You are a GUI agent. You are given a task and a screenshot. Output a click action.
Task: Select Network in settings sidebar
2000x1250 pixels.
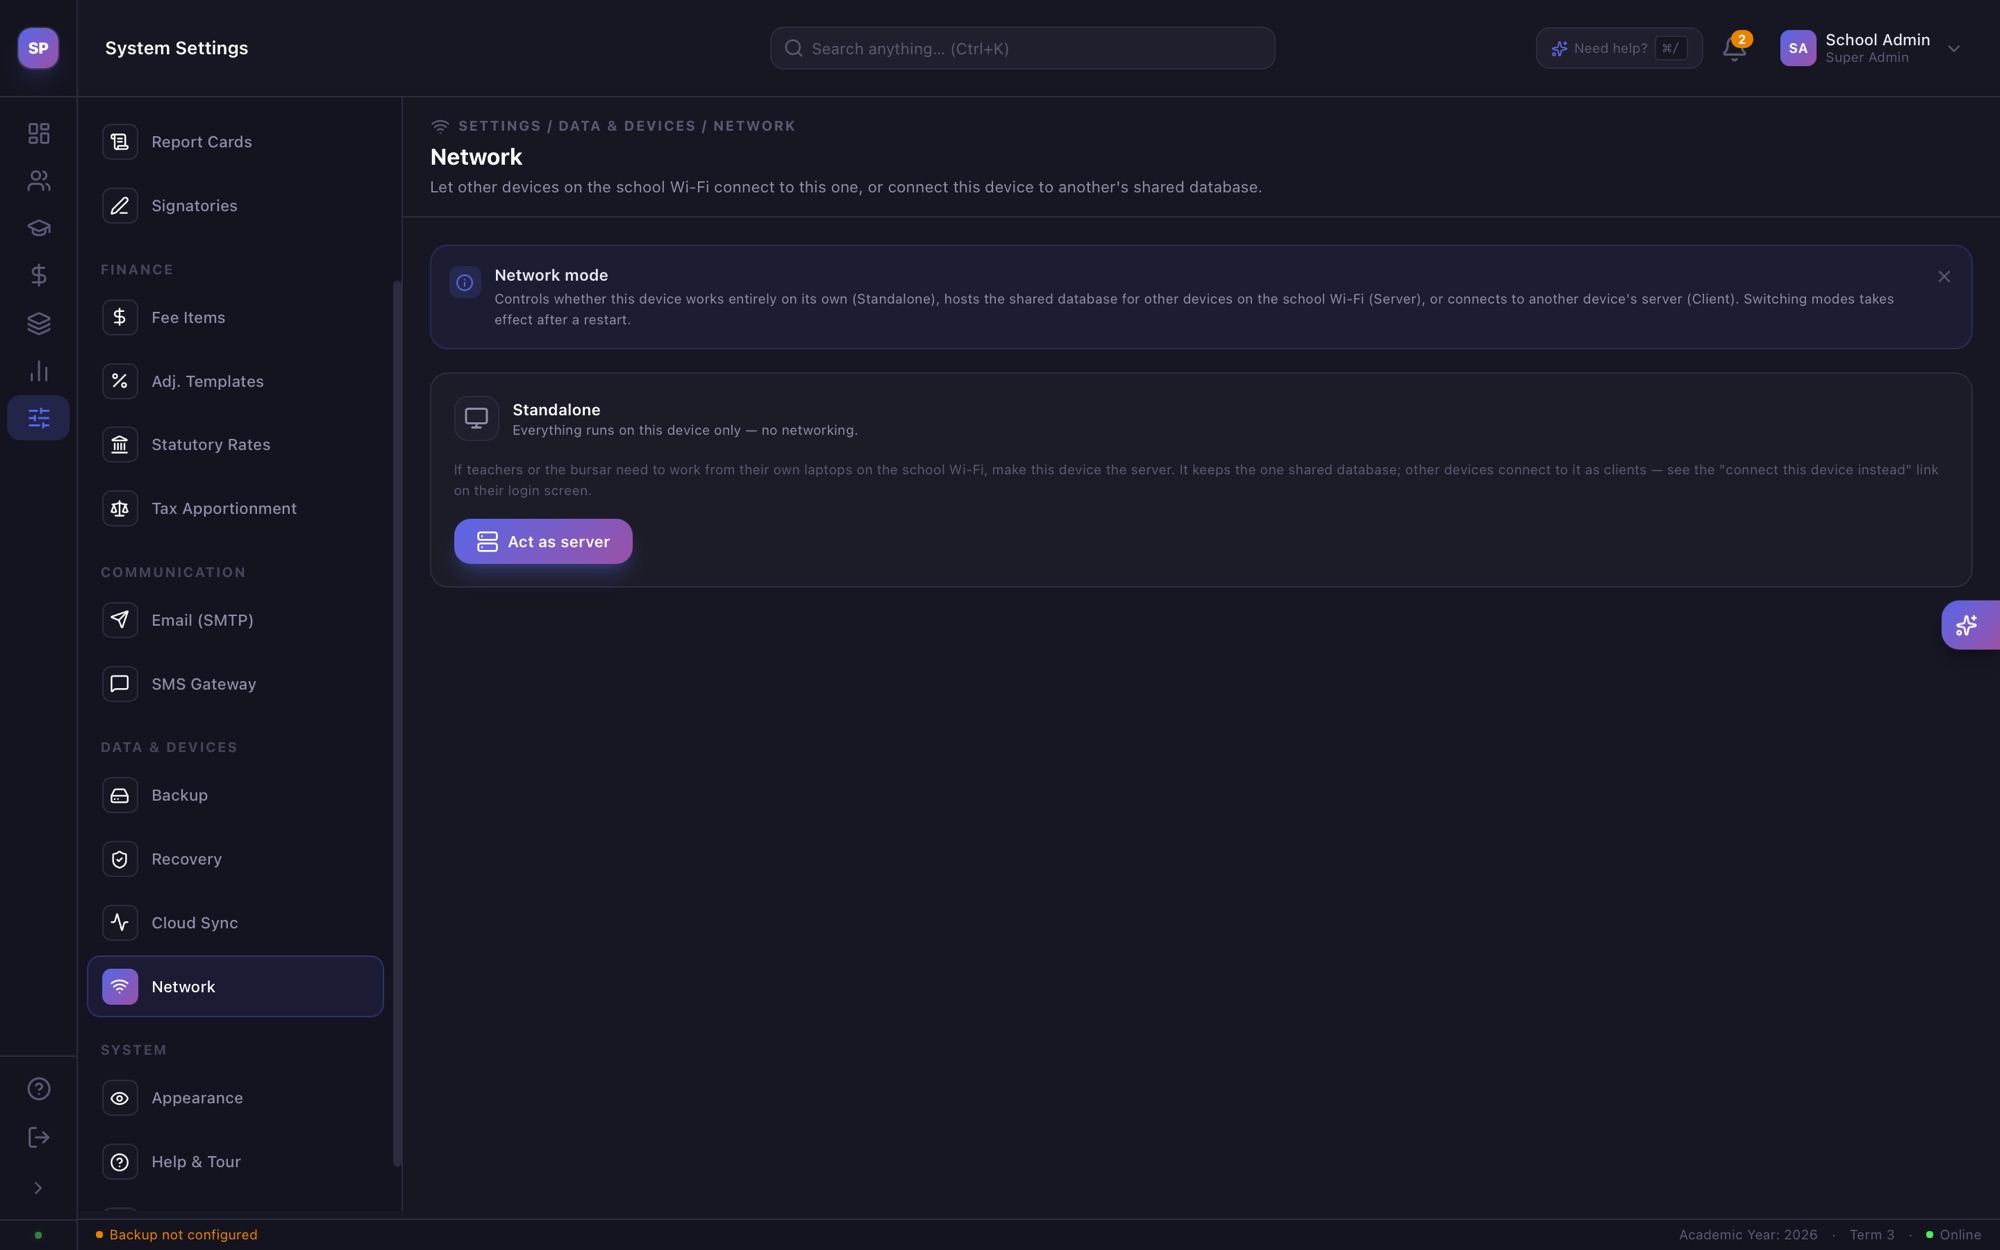click(x=235, y=987)
